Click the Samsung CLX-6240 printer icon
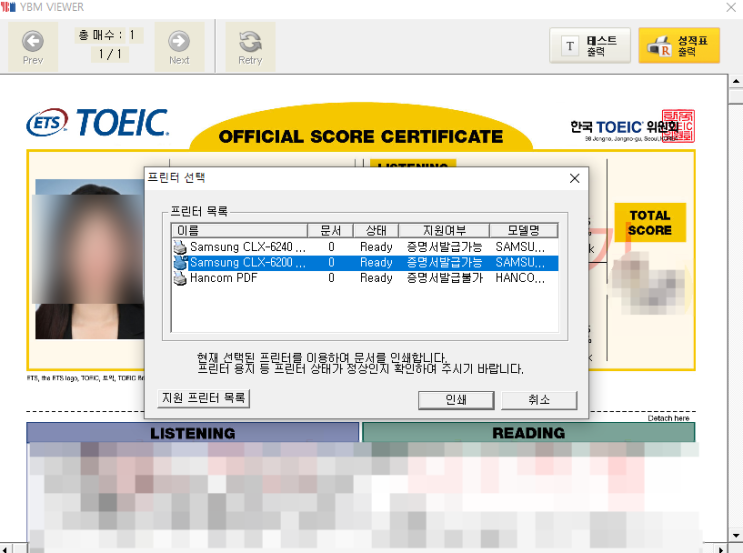 pyautogui.click(x=180, y=247)
